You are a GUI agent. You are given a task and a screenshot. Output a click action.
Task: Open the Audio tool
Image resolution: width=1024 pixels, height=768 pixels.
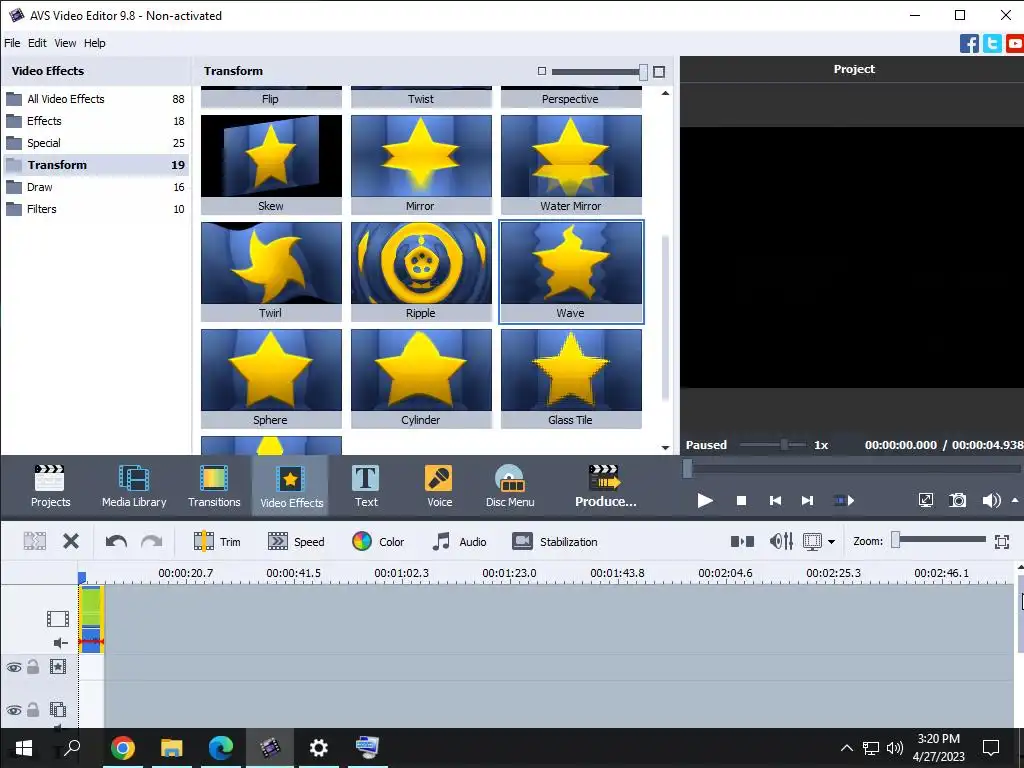point(459,541)
